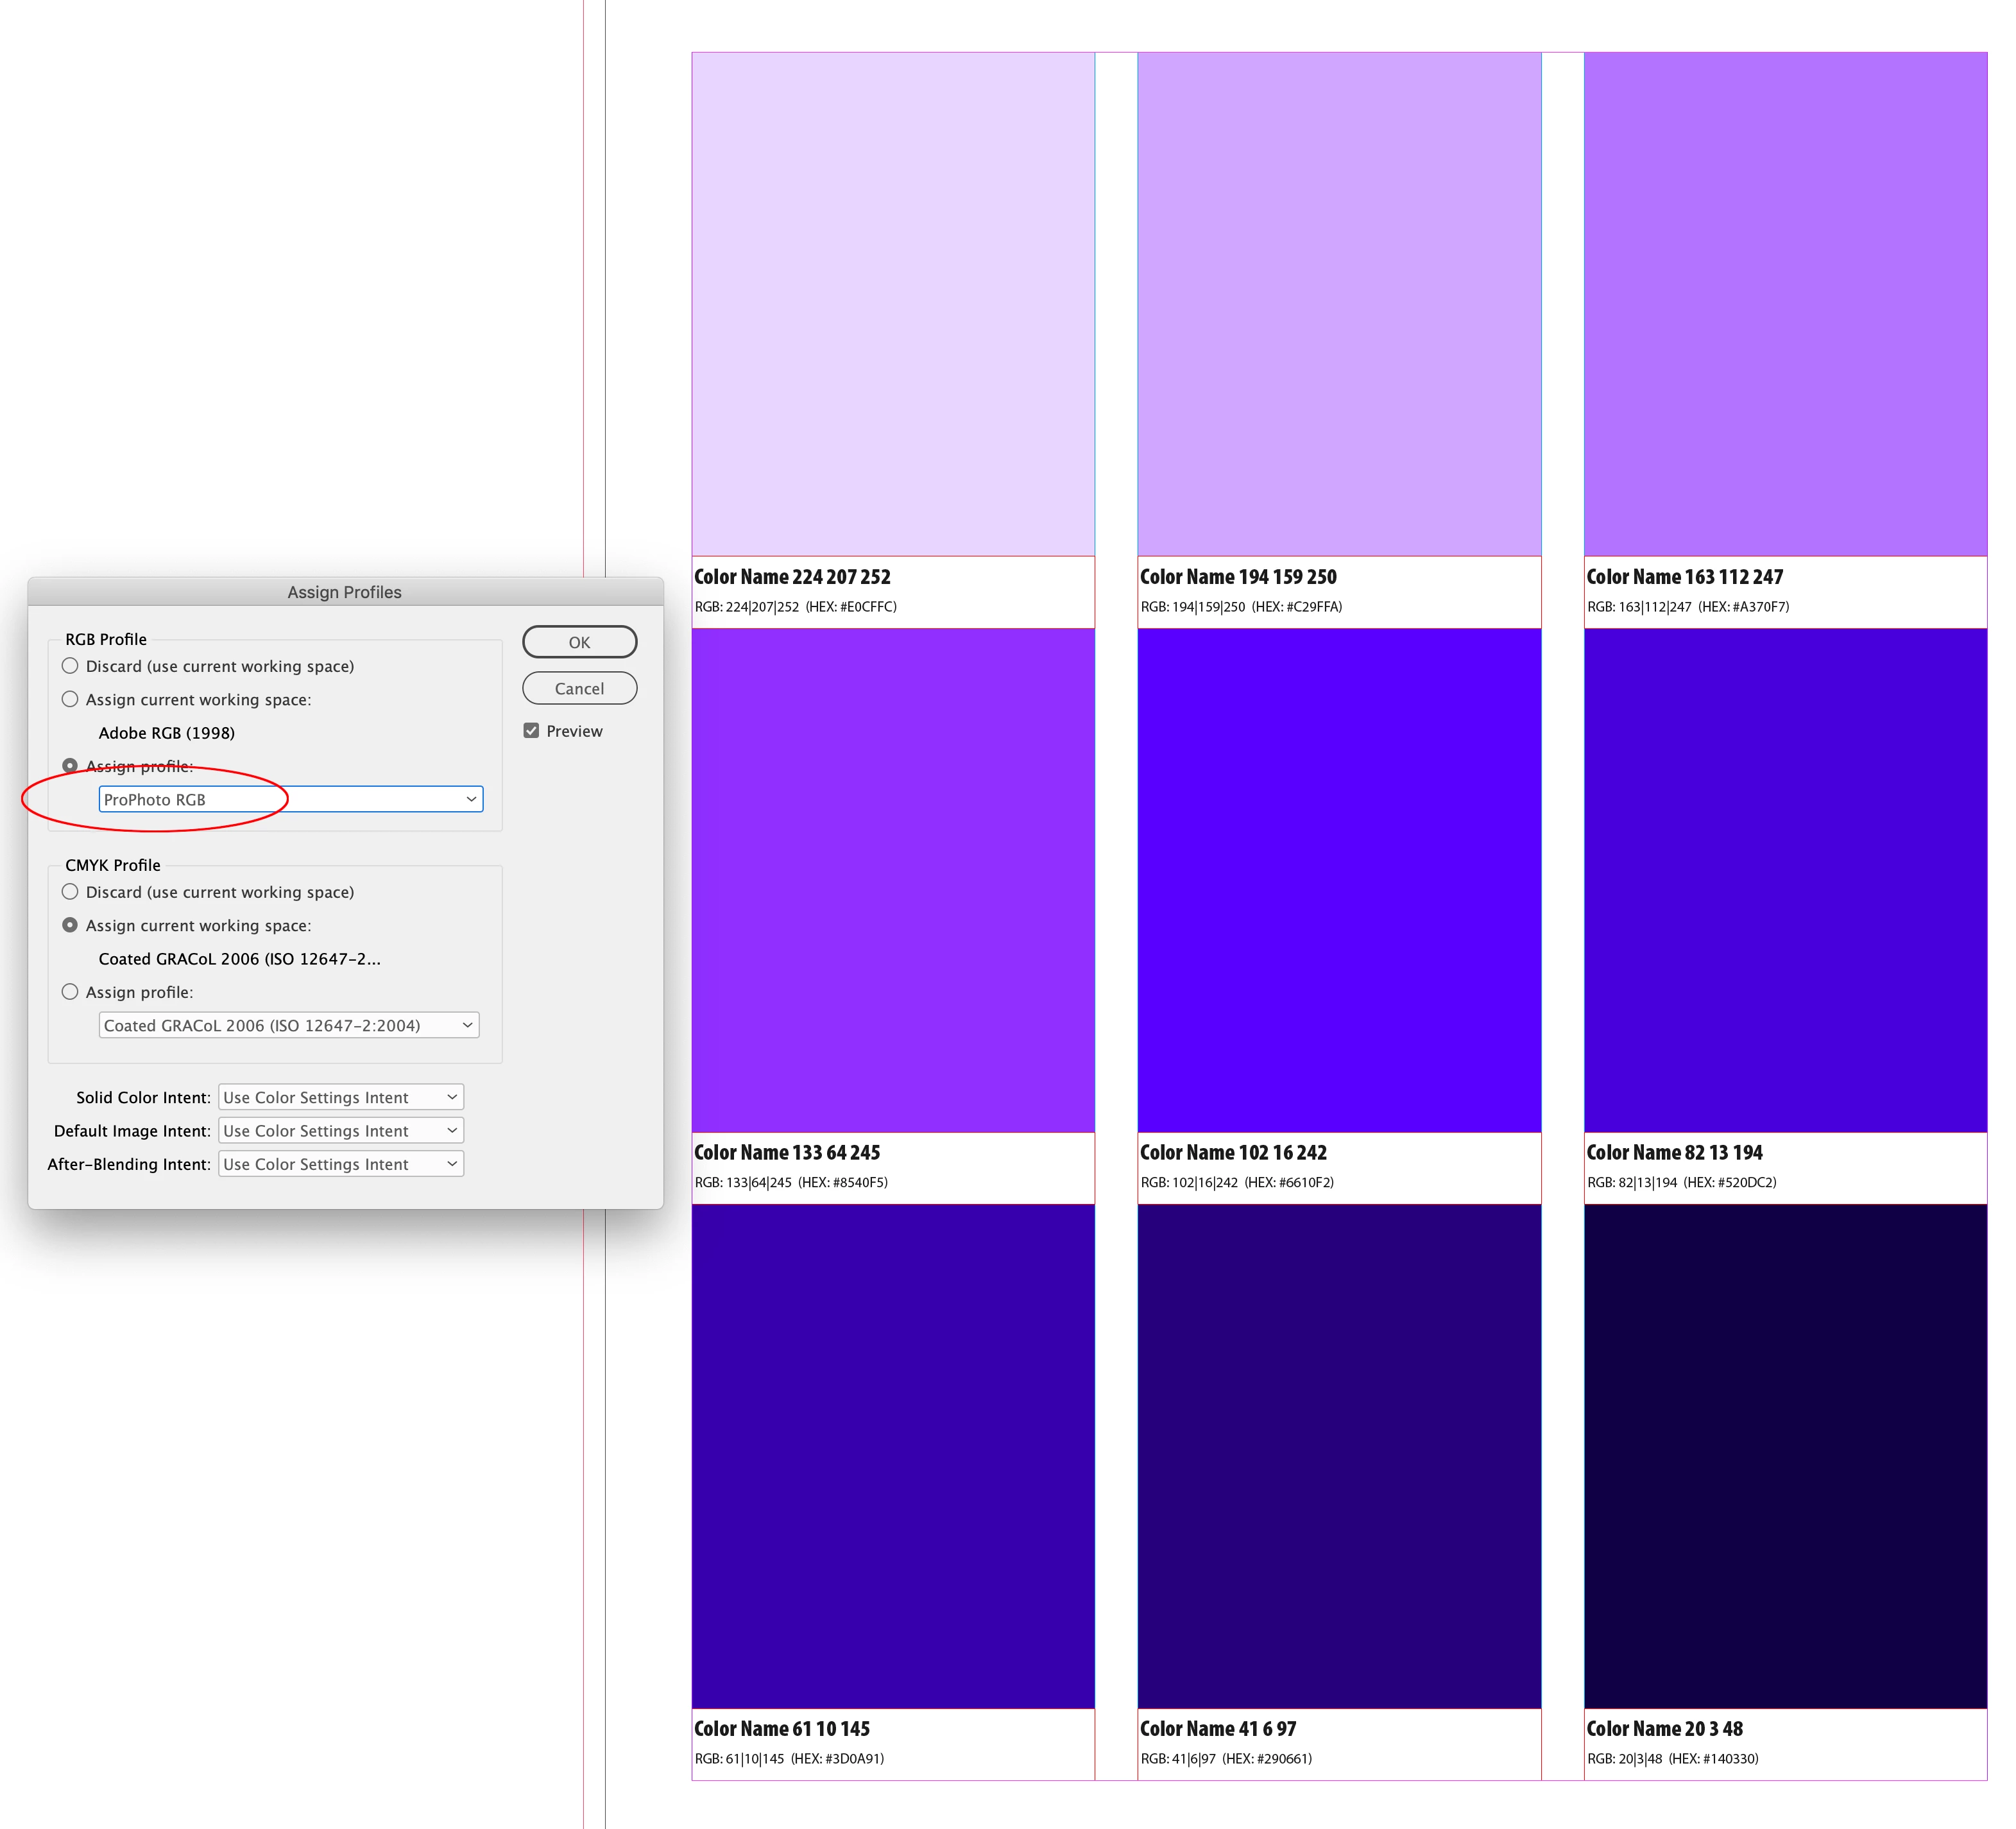Click the purple swatch 163 112 247
This screenshot has width=2016, height=1829.
point(1785,303)
